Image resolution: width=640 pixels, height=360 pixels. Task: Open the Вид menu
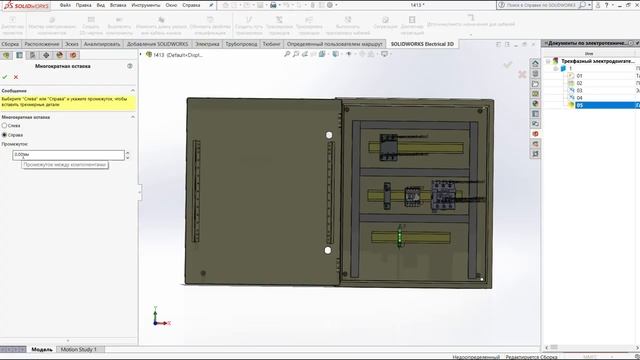(x=100, y=5)
